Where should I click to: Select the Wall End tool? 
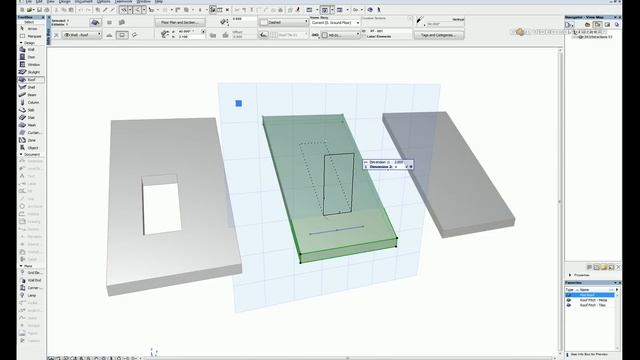[31, 280]
